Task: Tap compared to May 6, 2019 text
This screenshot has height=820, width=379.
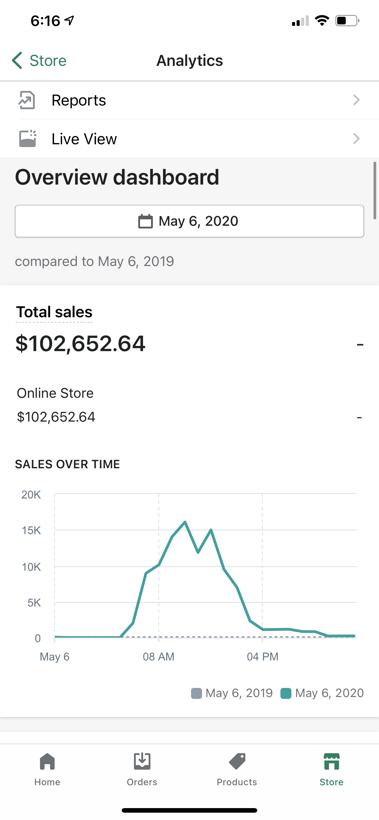Action: coord(95,261)
